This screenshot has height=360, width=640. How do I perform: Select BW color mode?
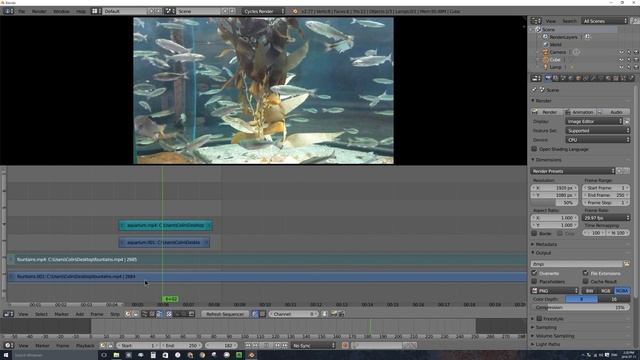[x=590, y=291]
